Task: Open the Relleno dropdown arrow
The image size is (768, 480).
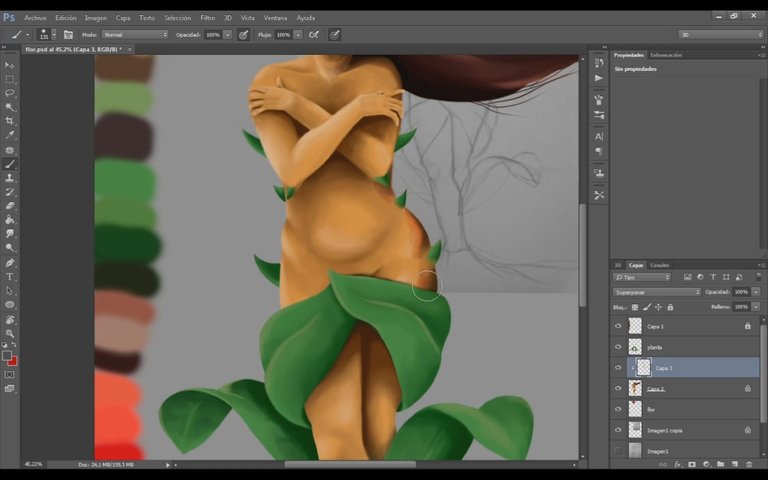Action: (x=756, y=307)
